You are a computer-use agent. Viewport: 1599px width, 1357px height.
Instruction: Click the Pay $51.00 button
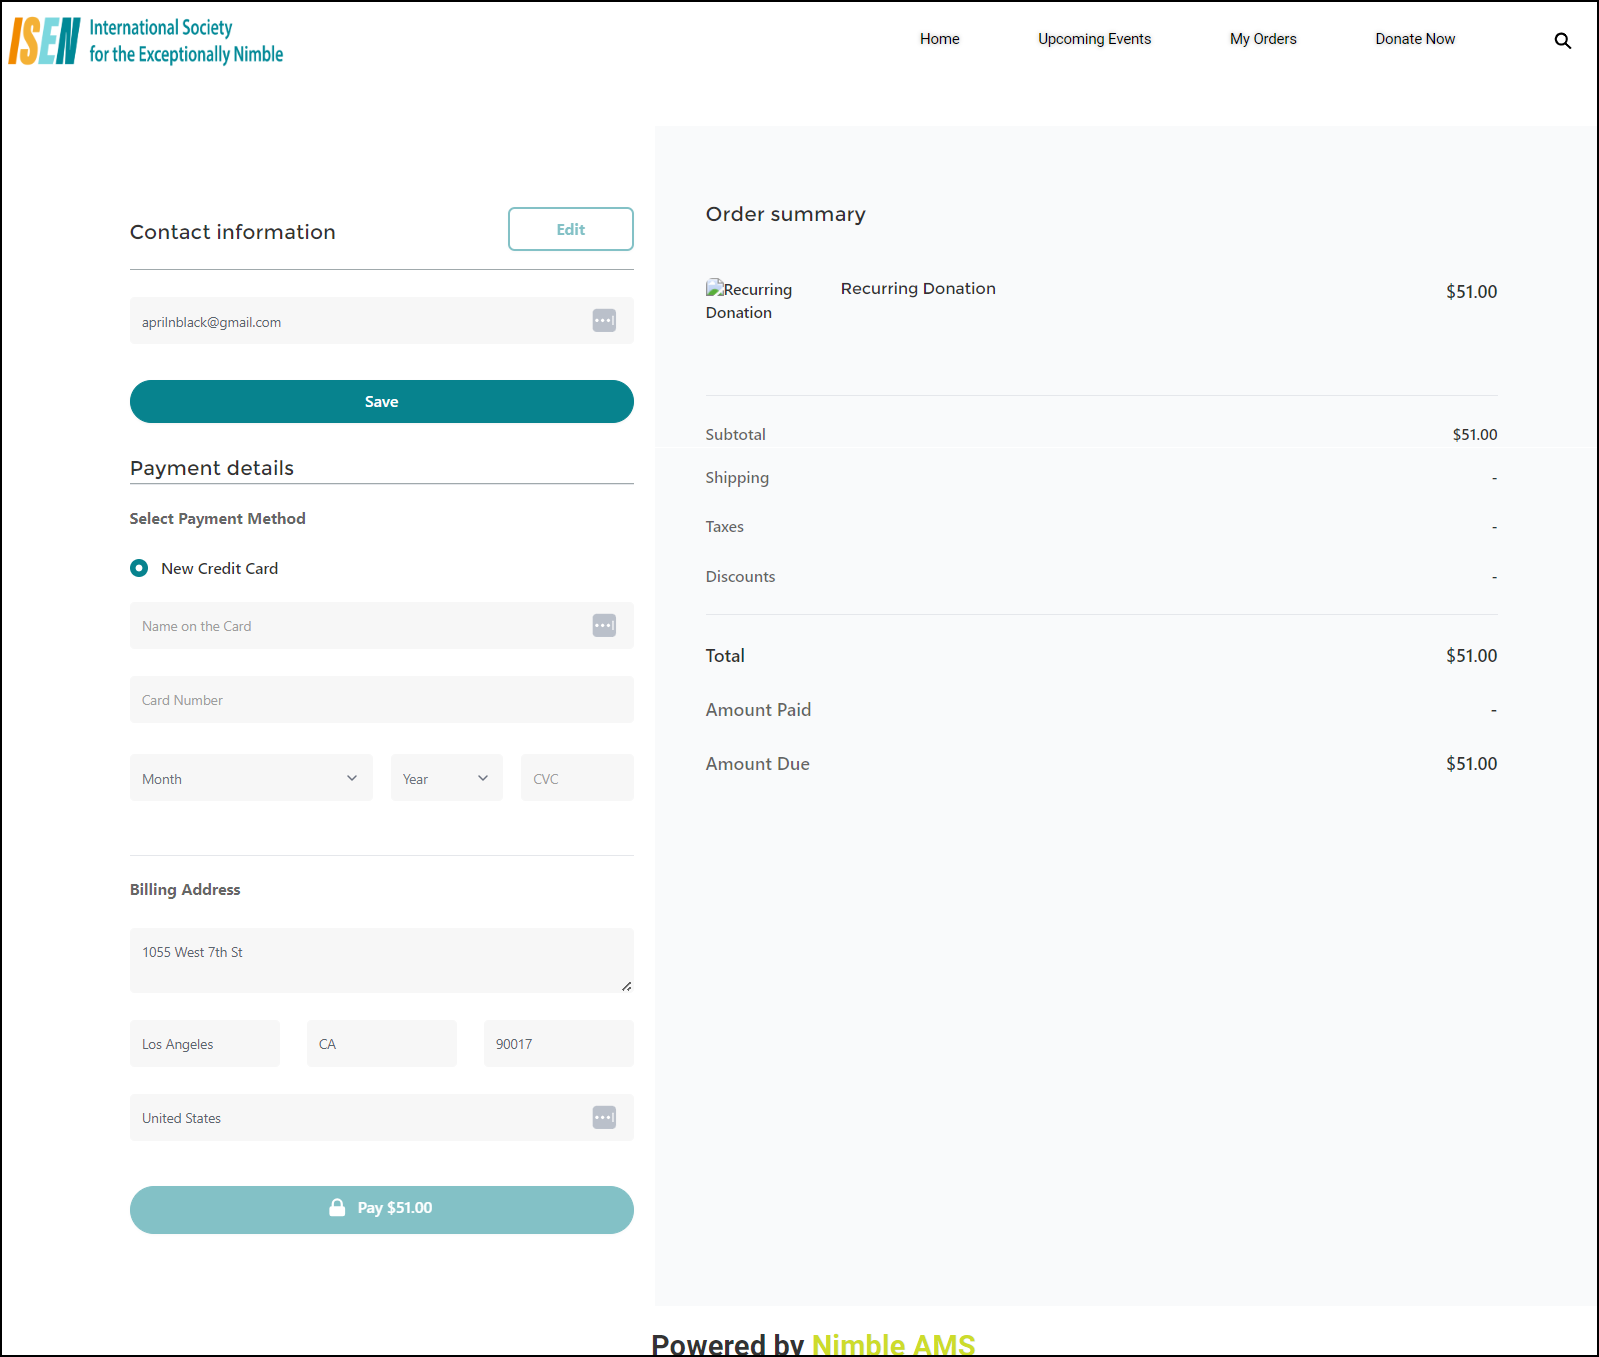click(381, 1209)
